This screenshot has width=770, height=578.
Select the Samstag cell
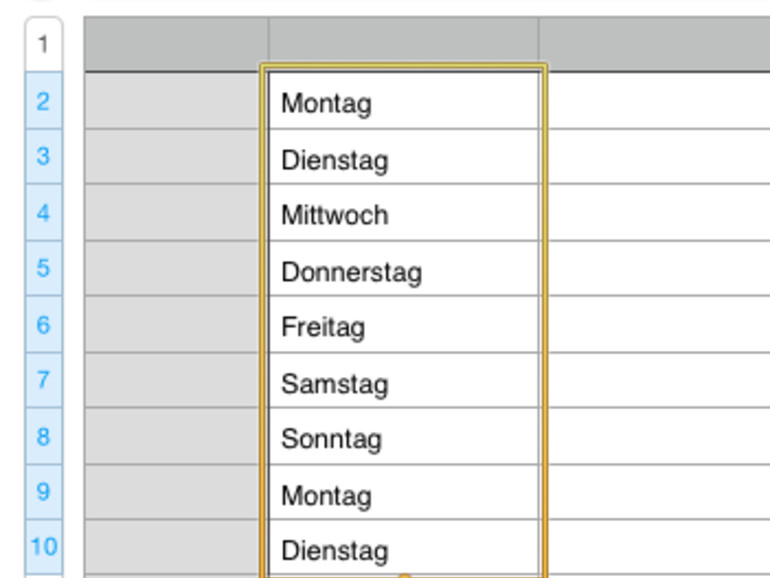click(404, 382)
